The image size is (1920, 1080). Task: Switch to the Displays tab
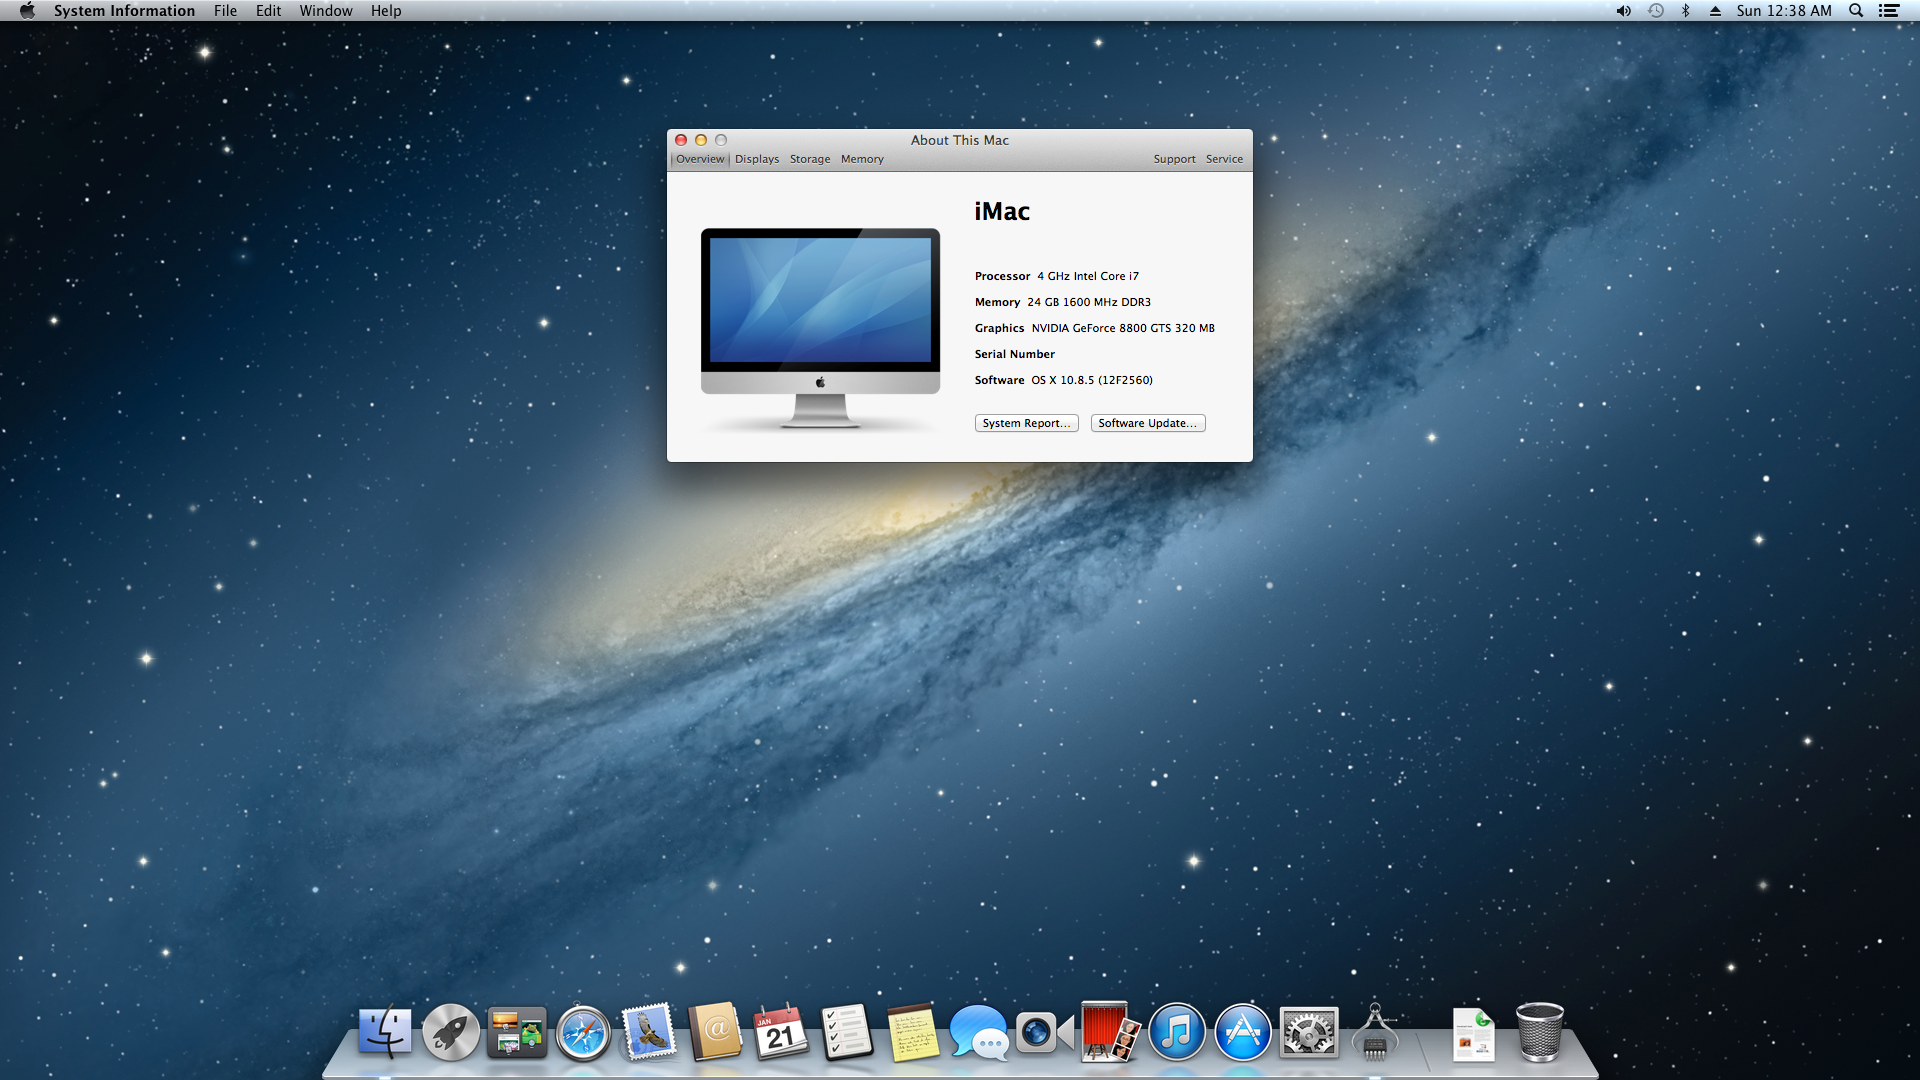pyautogui.click(x=756, y=159)
